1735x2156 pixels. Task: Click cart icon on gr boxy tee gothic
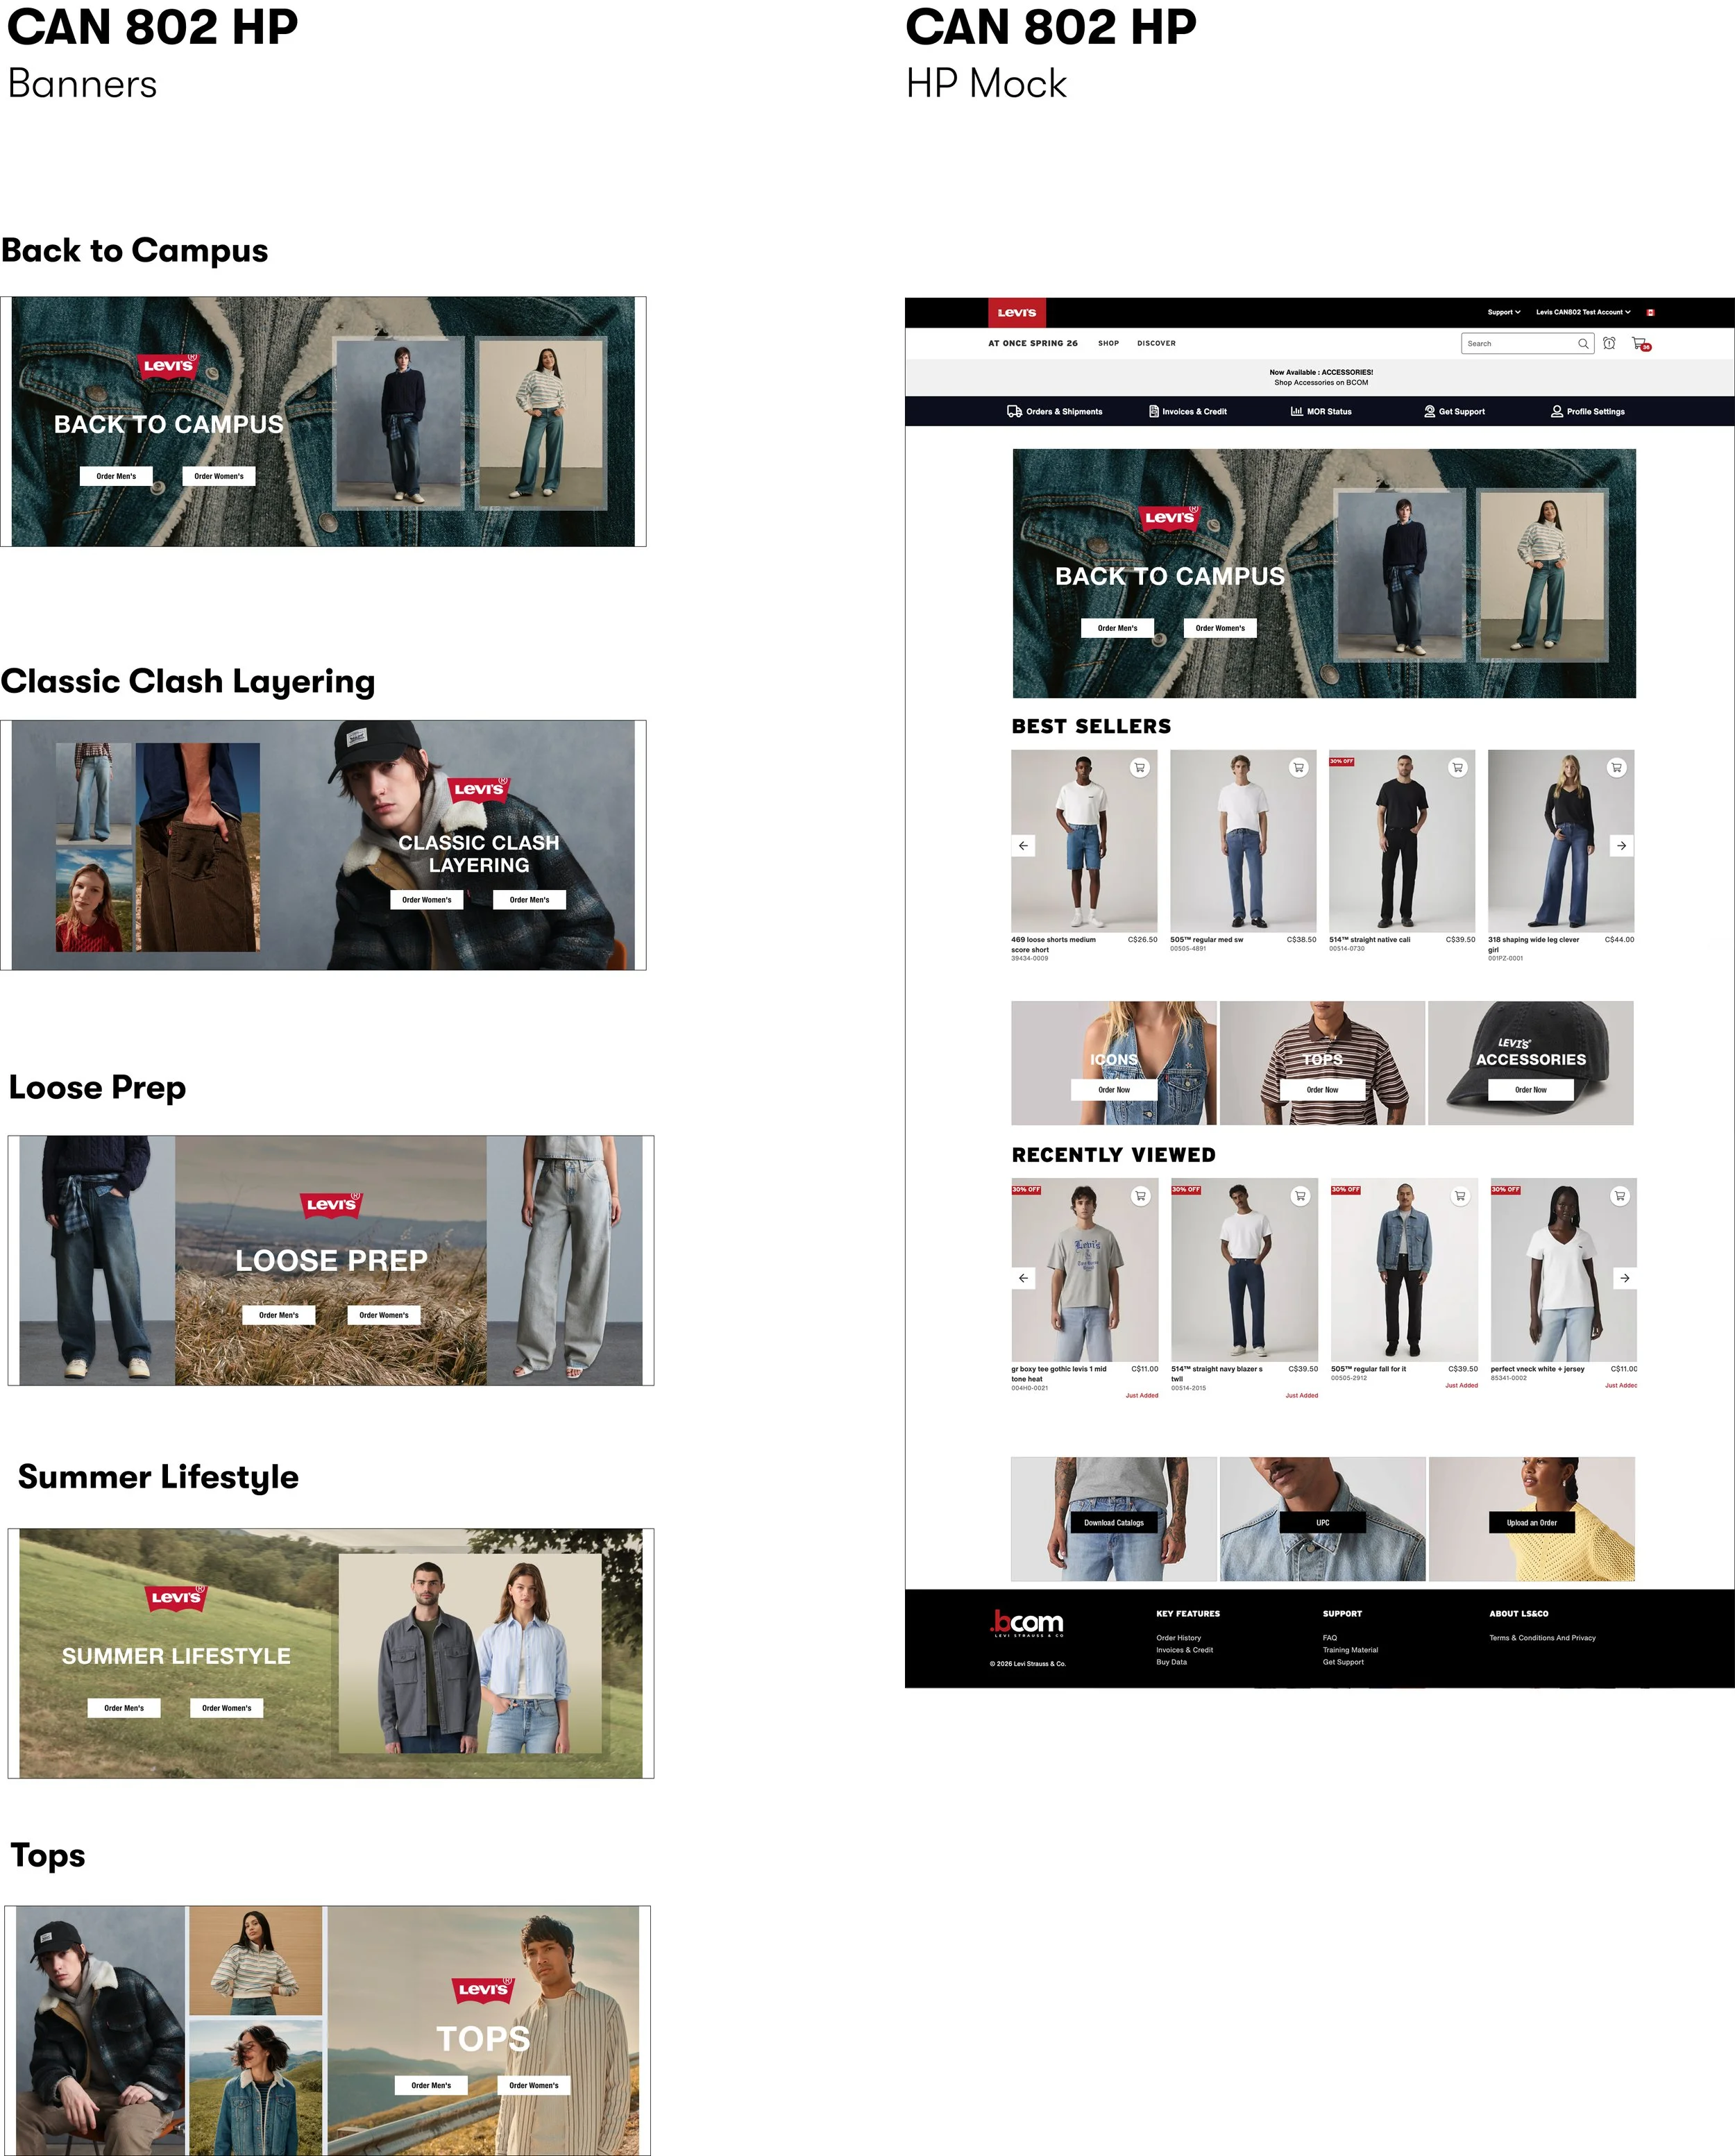pyautogui.click(x=1140, y=1196)
